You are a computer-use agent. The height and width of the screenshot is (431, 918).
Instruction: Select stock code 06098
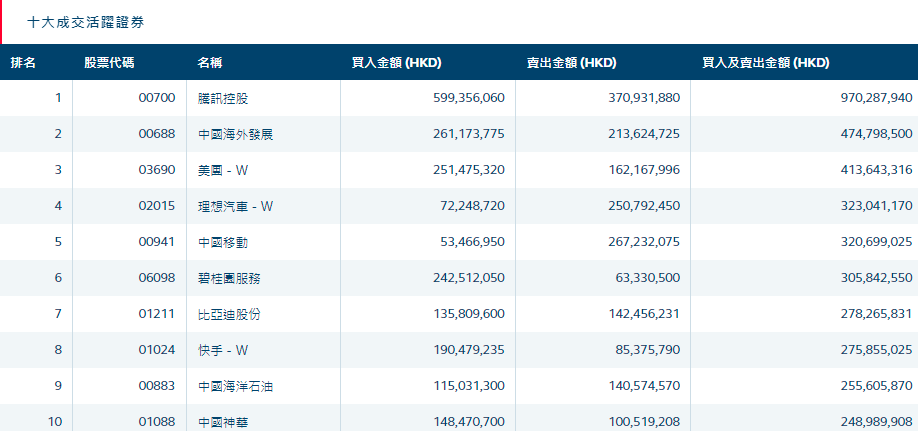tap(157, 278)
